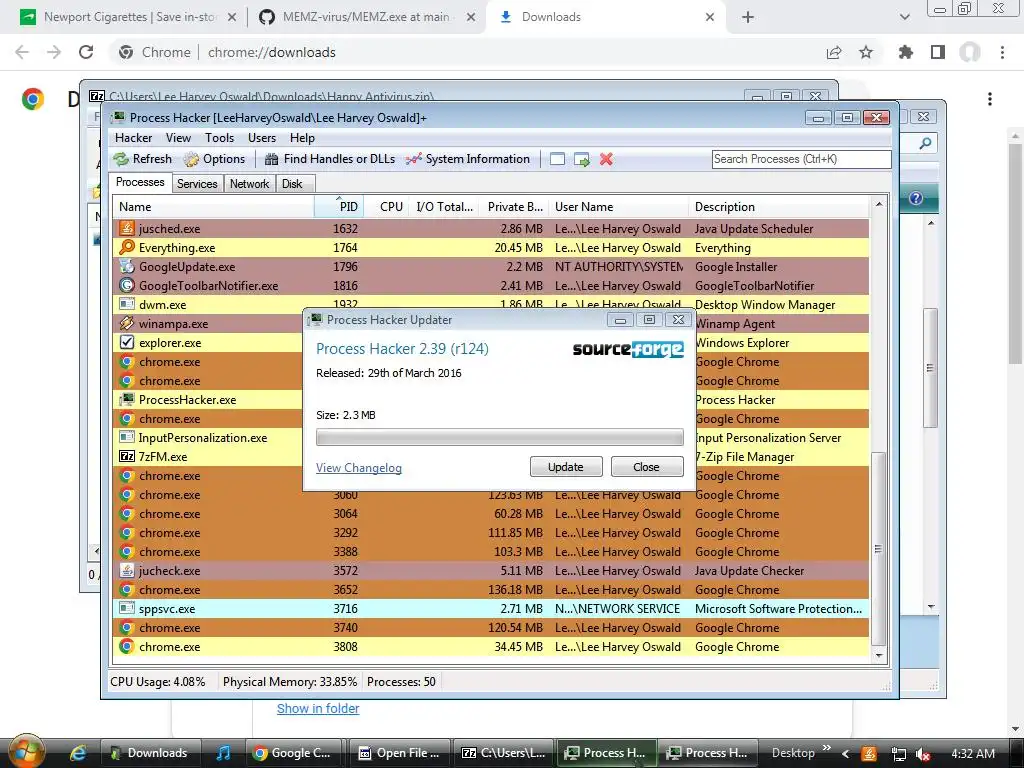Select the GoogleToolbarNotifier.exe icon
Image resolution: width=1024 pixels, height=768 pixels.
click(x=127, y=285)
